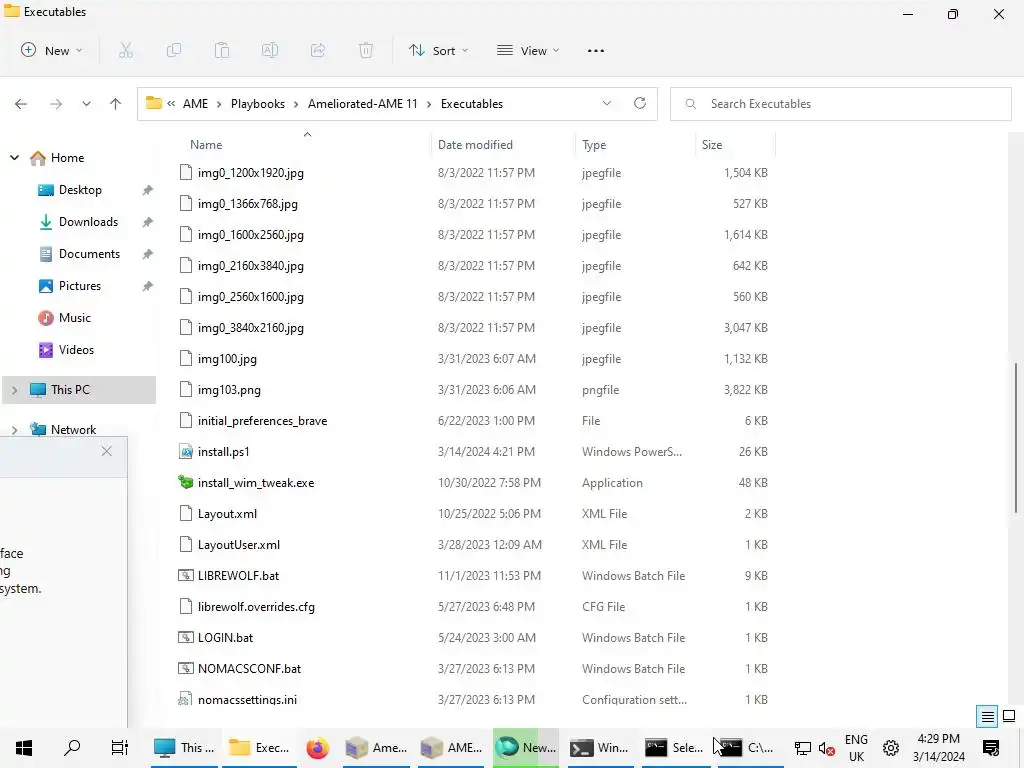This screenshot has width=1024, height=768.
Task: Navigate to Playbooks breadcrumb
Action: [258, 104]
